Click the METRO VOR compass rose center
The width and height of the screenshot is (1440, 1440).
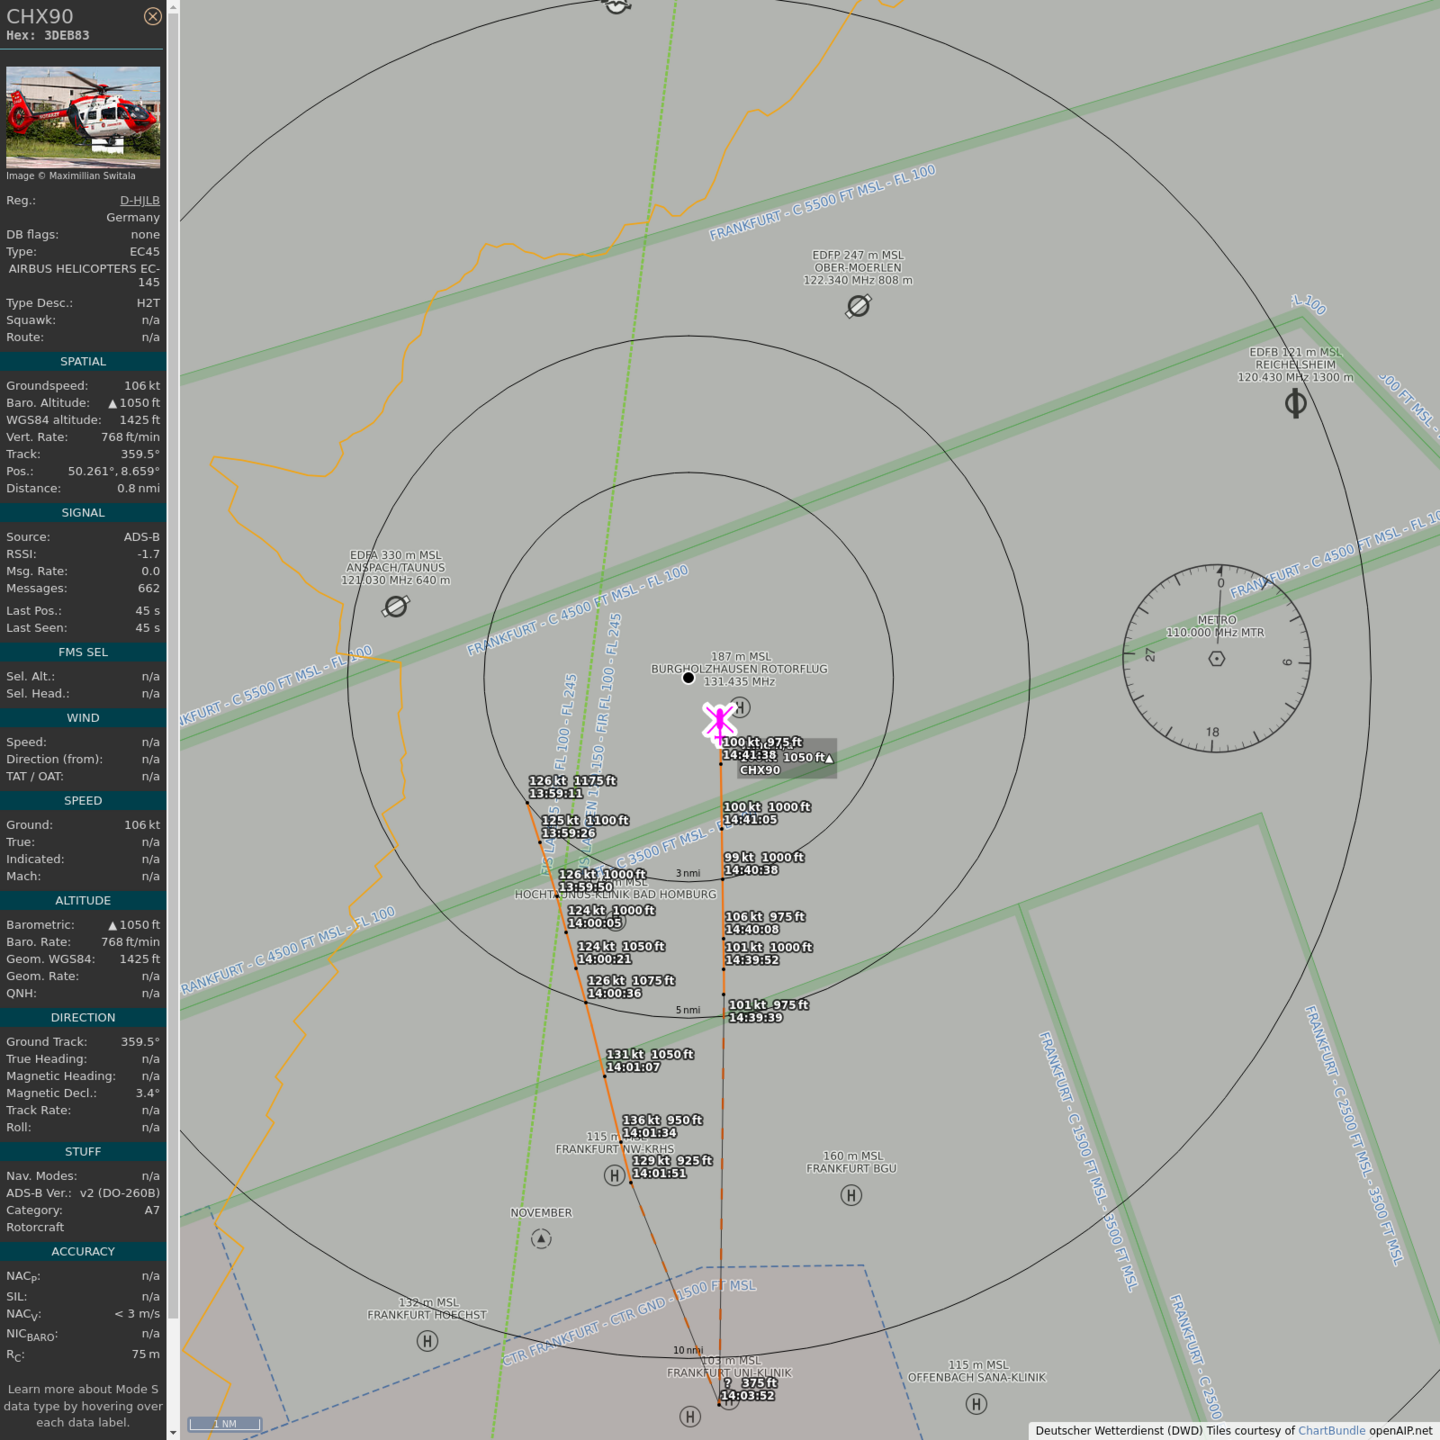coord(1217,658)
